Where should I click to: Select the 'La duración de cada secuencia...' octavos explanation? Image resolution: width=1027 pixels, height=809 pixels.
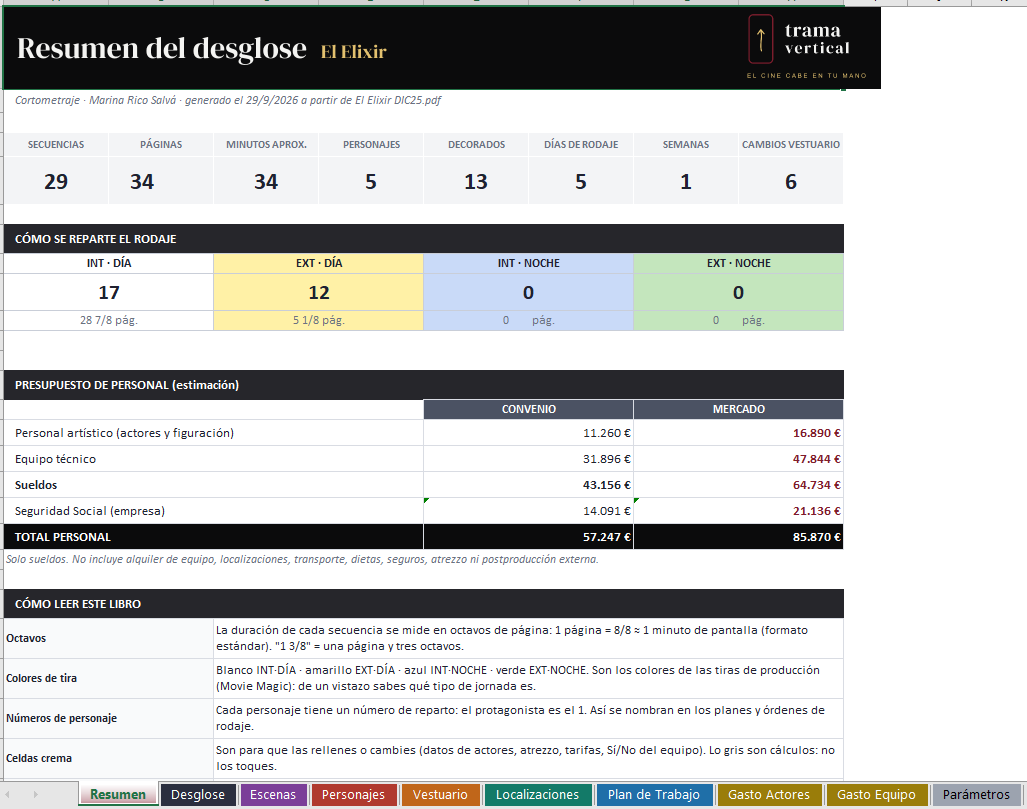click(529, 638)
